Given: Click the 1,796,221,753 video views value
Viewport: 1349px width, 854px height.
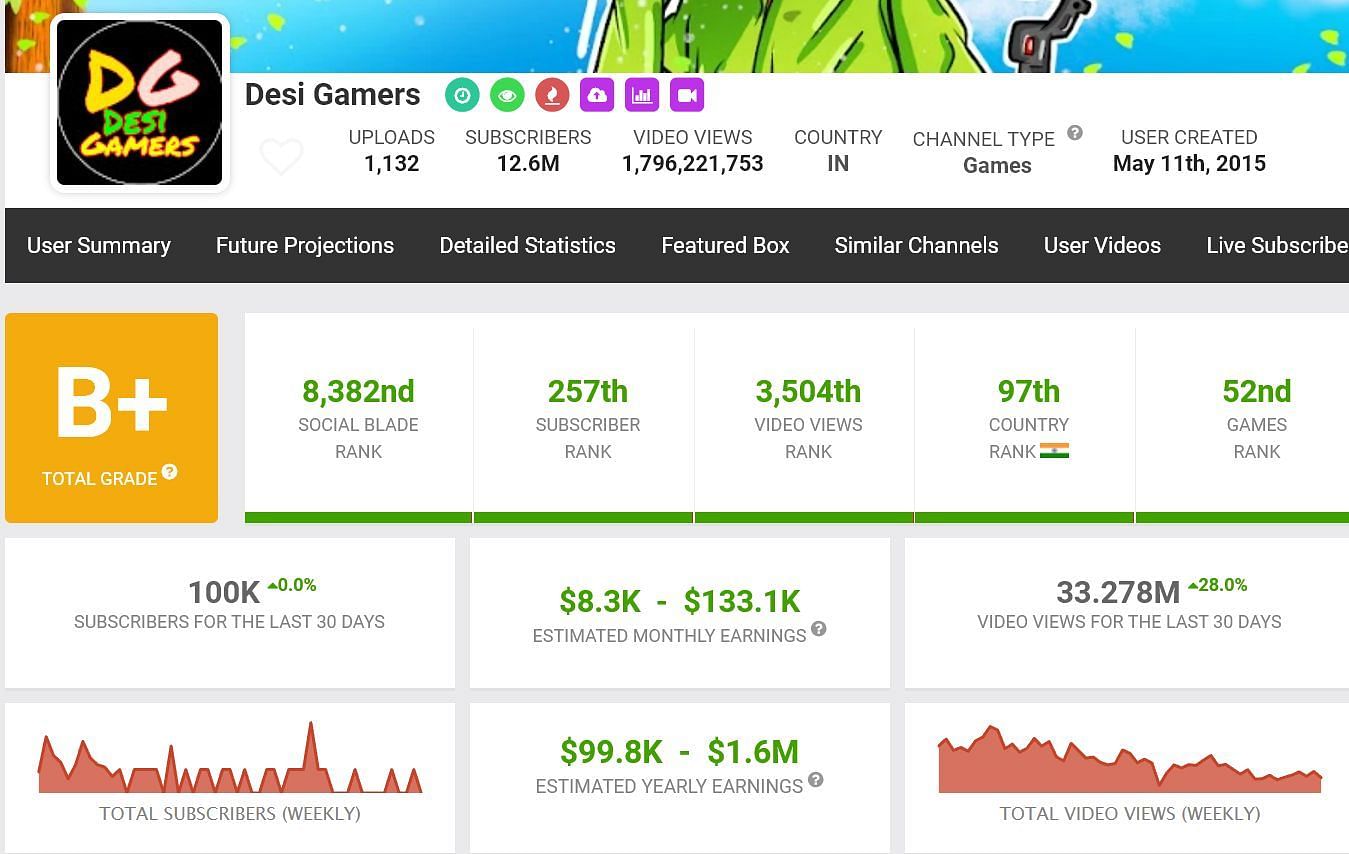Looking at the screenshot, I should point(693,163).
